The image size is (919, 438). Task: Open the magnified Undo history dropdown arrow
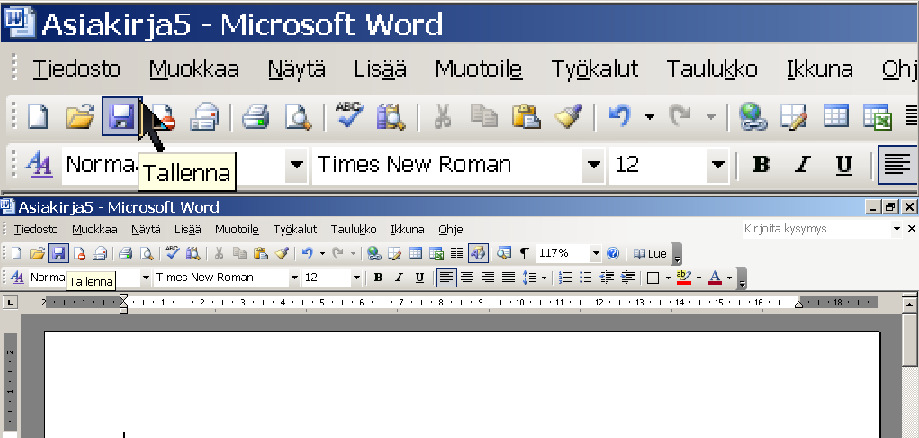[649, 116]
